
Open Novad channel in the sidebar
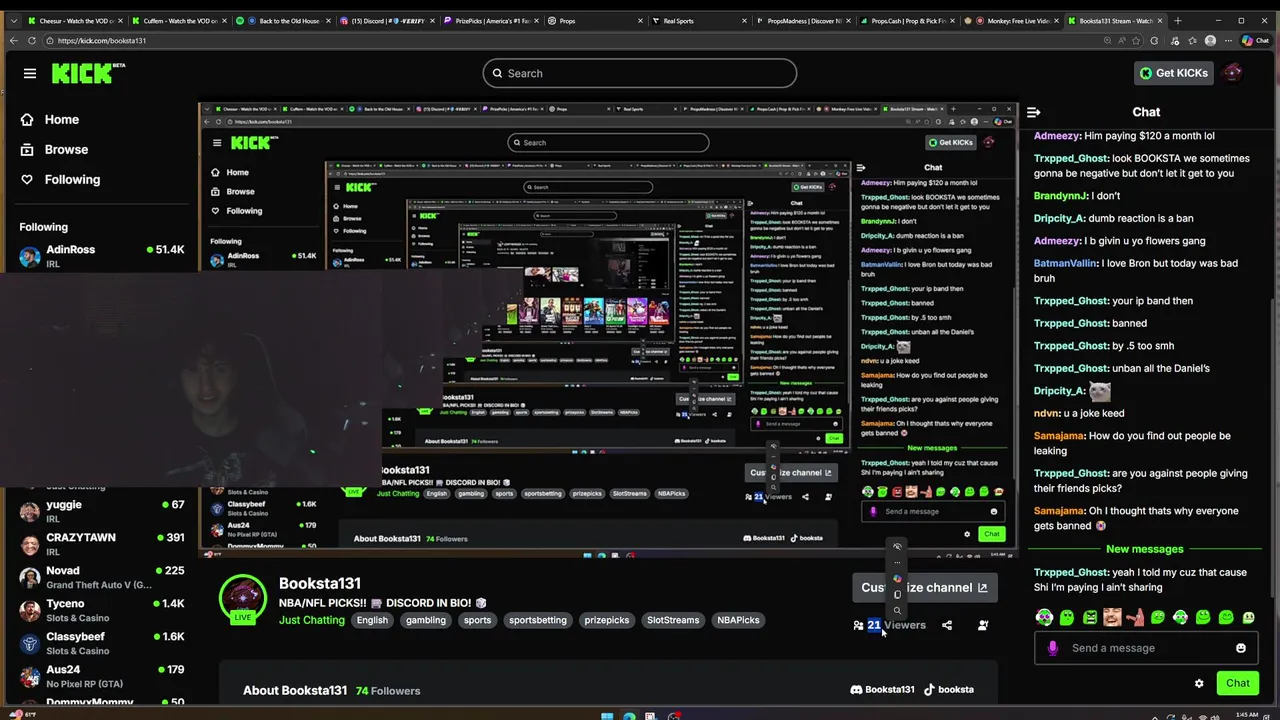click(102, 577)
